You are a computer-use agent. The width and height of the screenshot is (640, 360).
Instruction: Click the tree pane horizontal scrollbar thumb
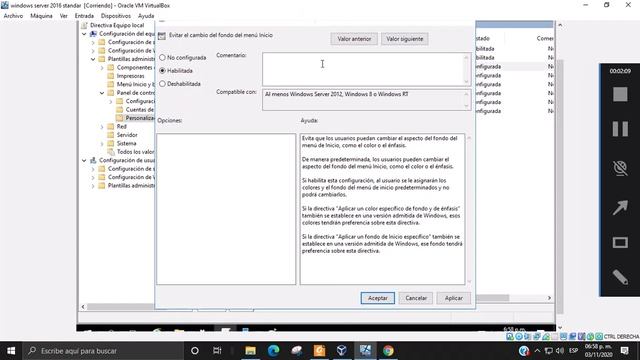point(121,307)
